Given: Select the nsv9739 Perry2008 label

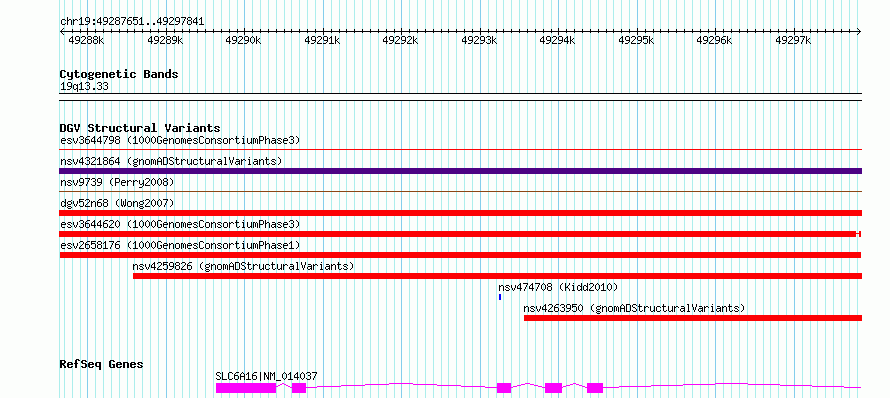Looking at the screenshot, I should coord(117,182).
